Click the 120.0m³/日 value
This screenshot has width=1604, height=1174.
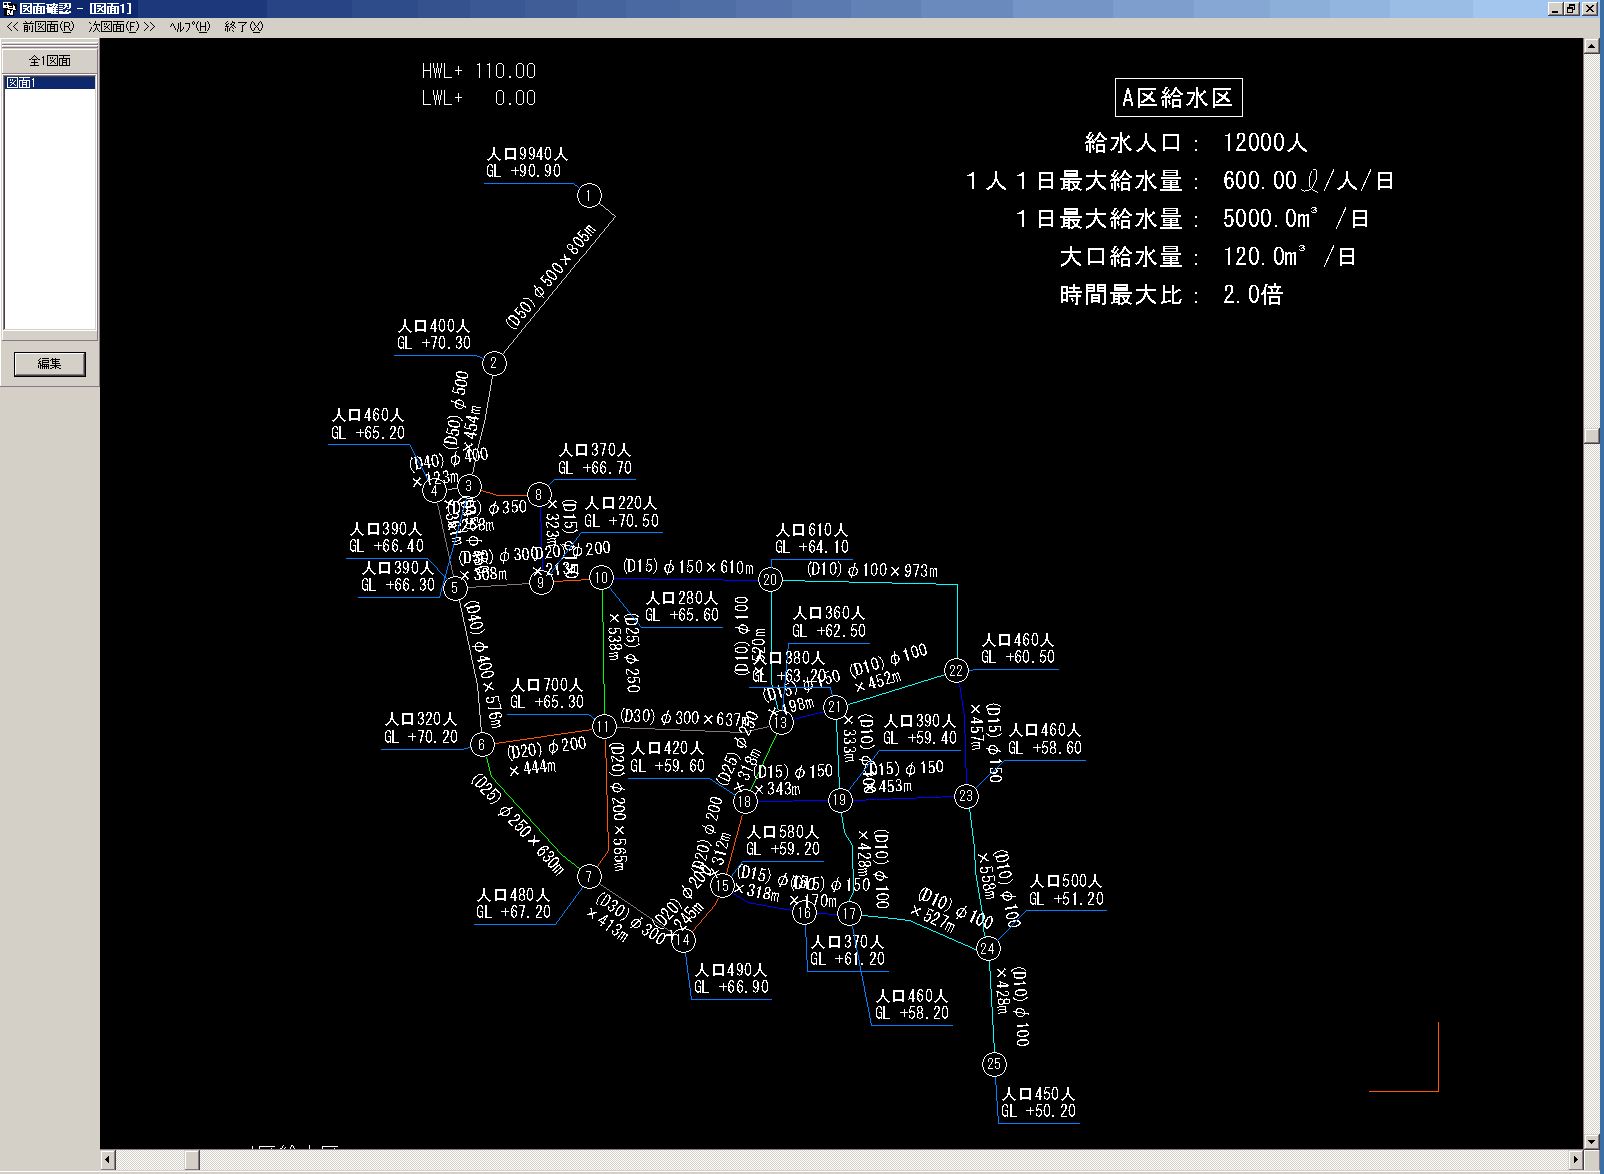[x=1289, y=257]
